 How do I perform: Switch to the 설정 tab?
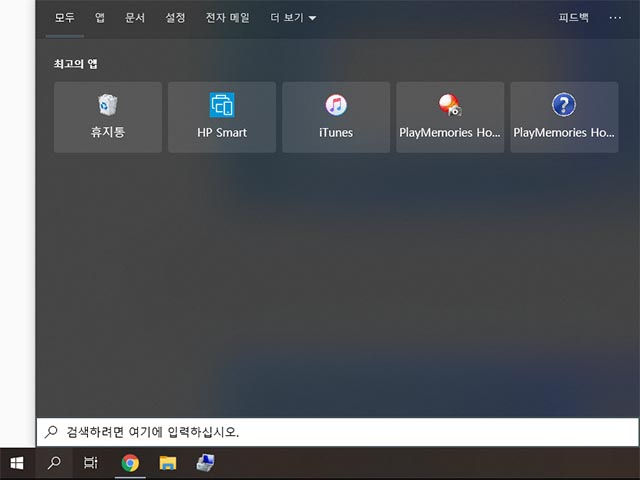pos(175,18)
